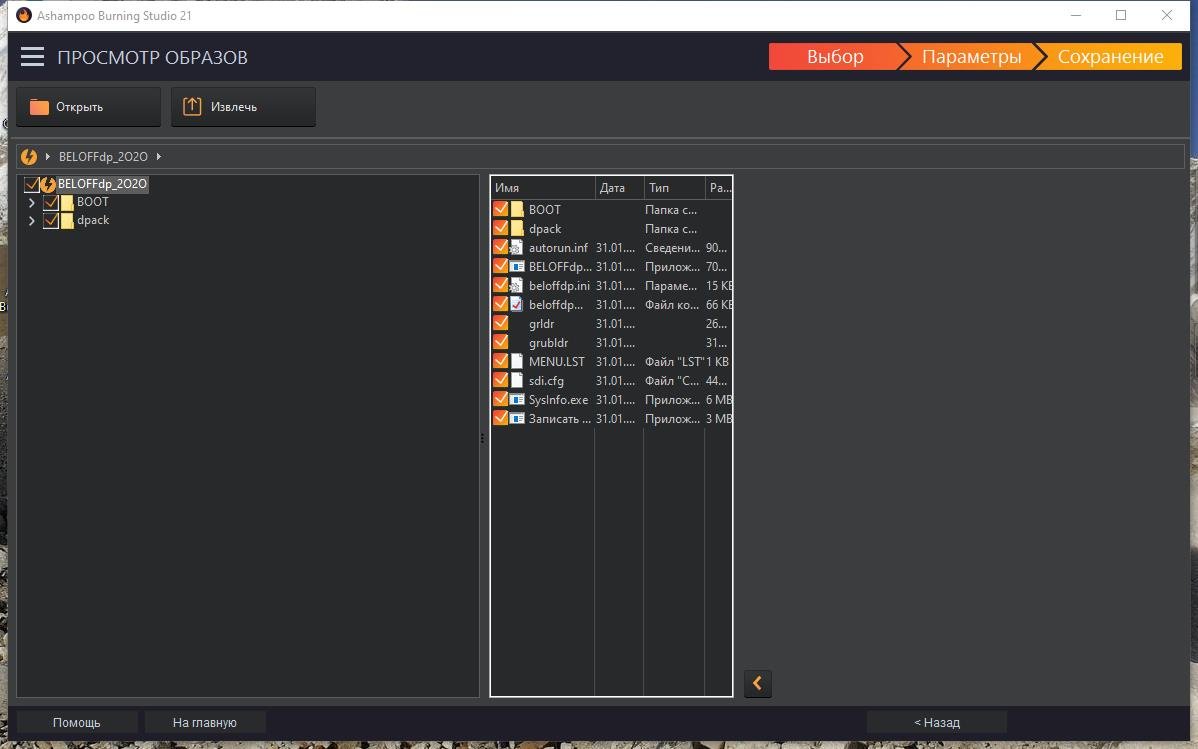The width and height of the screenshot is (1198, 749).
Task: Sort files by the Имя column header
Action: click(540, 188)
